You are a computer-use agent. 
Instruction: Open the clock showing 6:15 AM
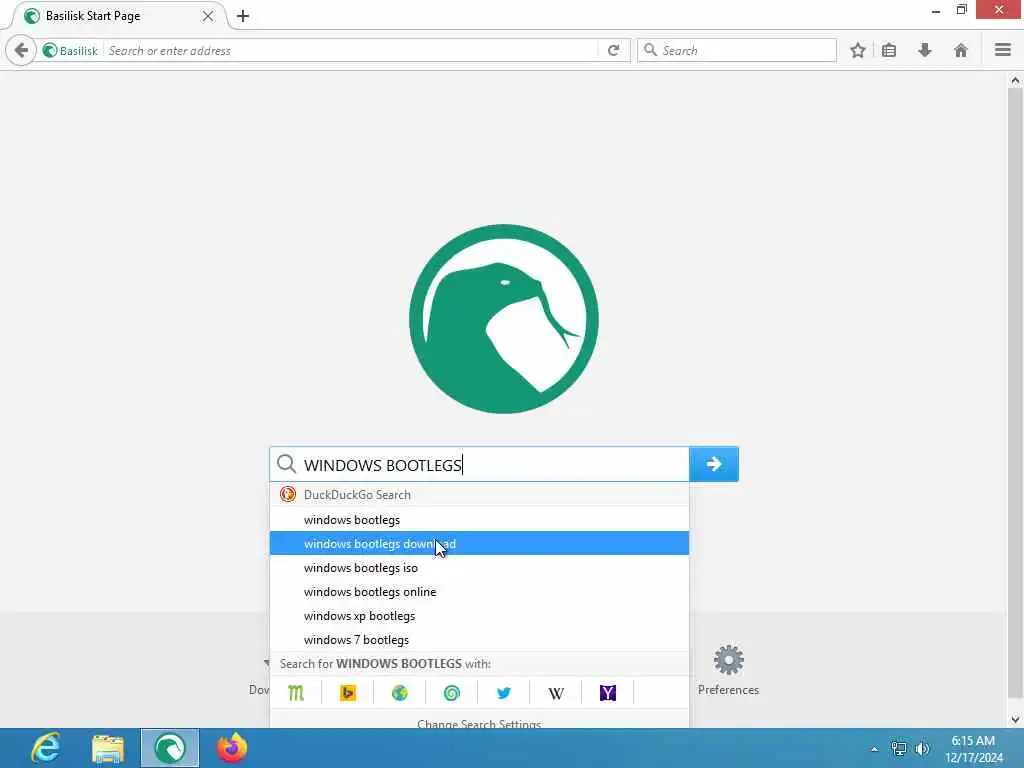(973, 748)
